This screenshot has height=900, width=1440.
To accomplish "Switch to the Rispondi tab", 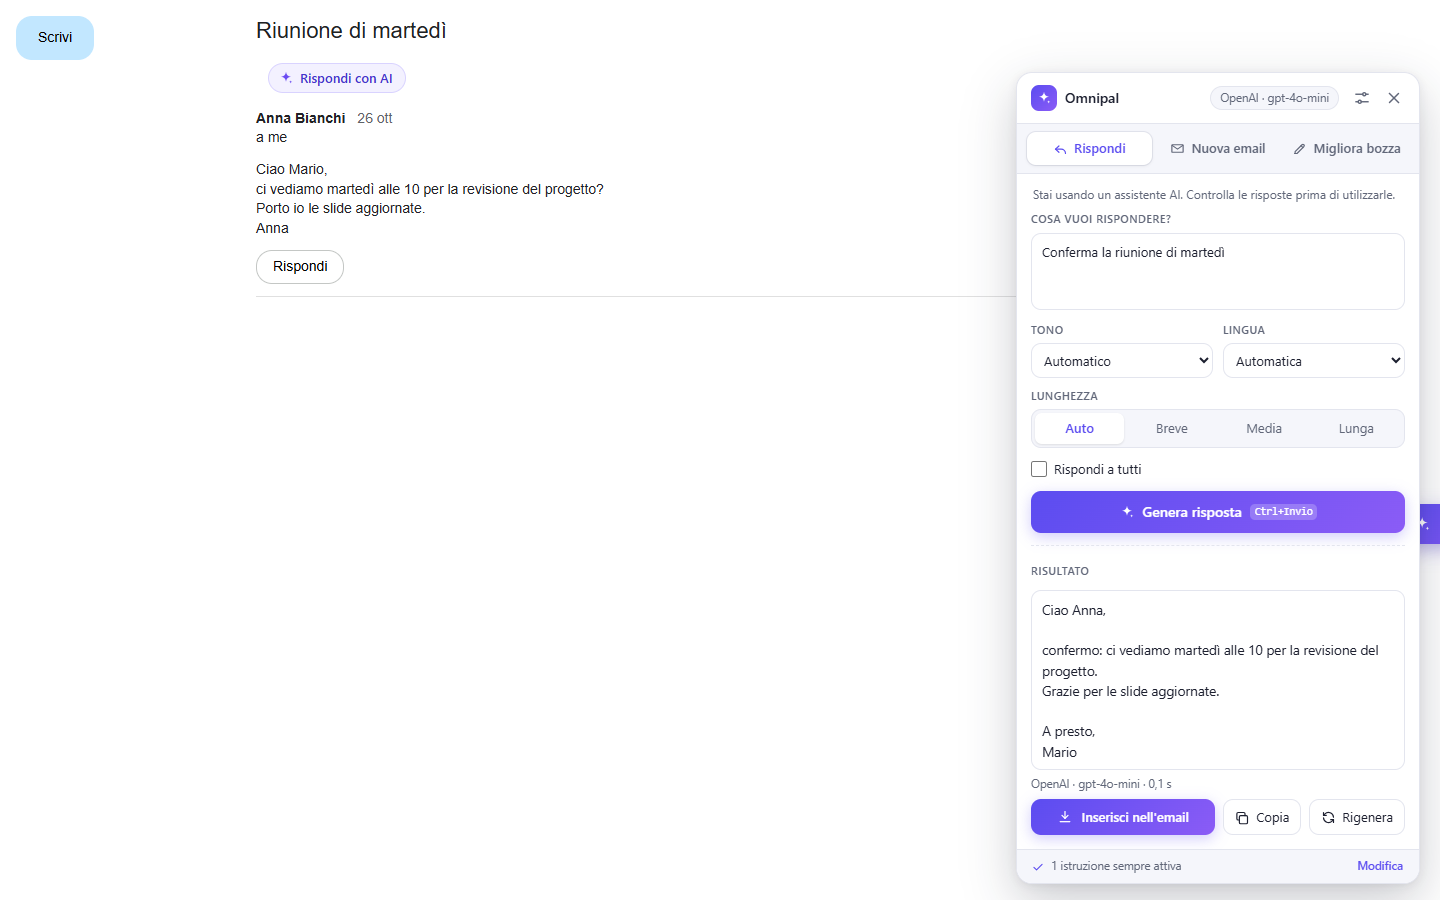I will click(1089, 149).
